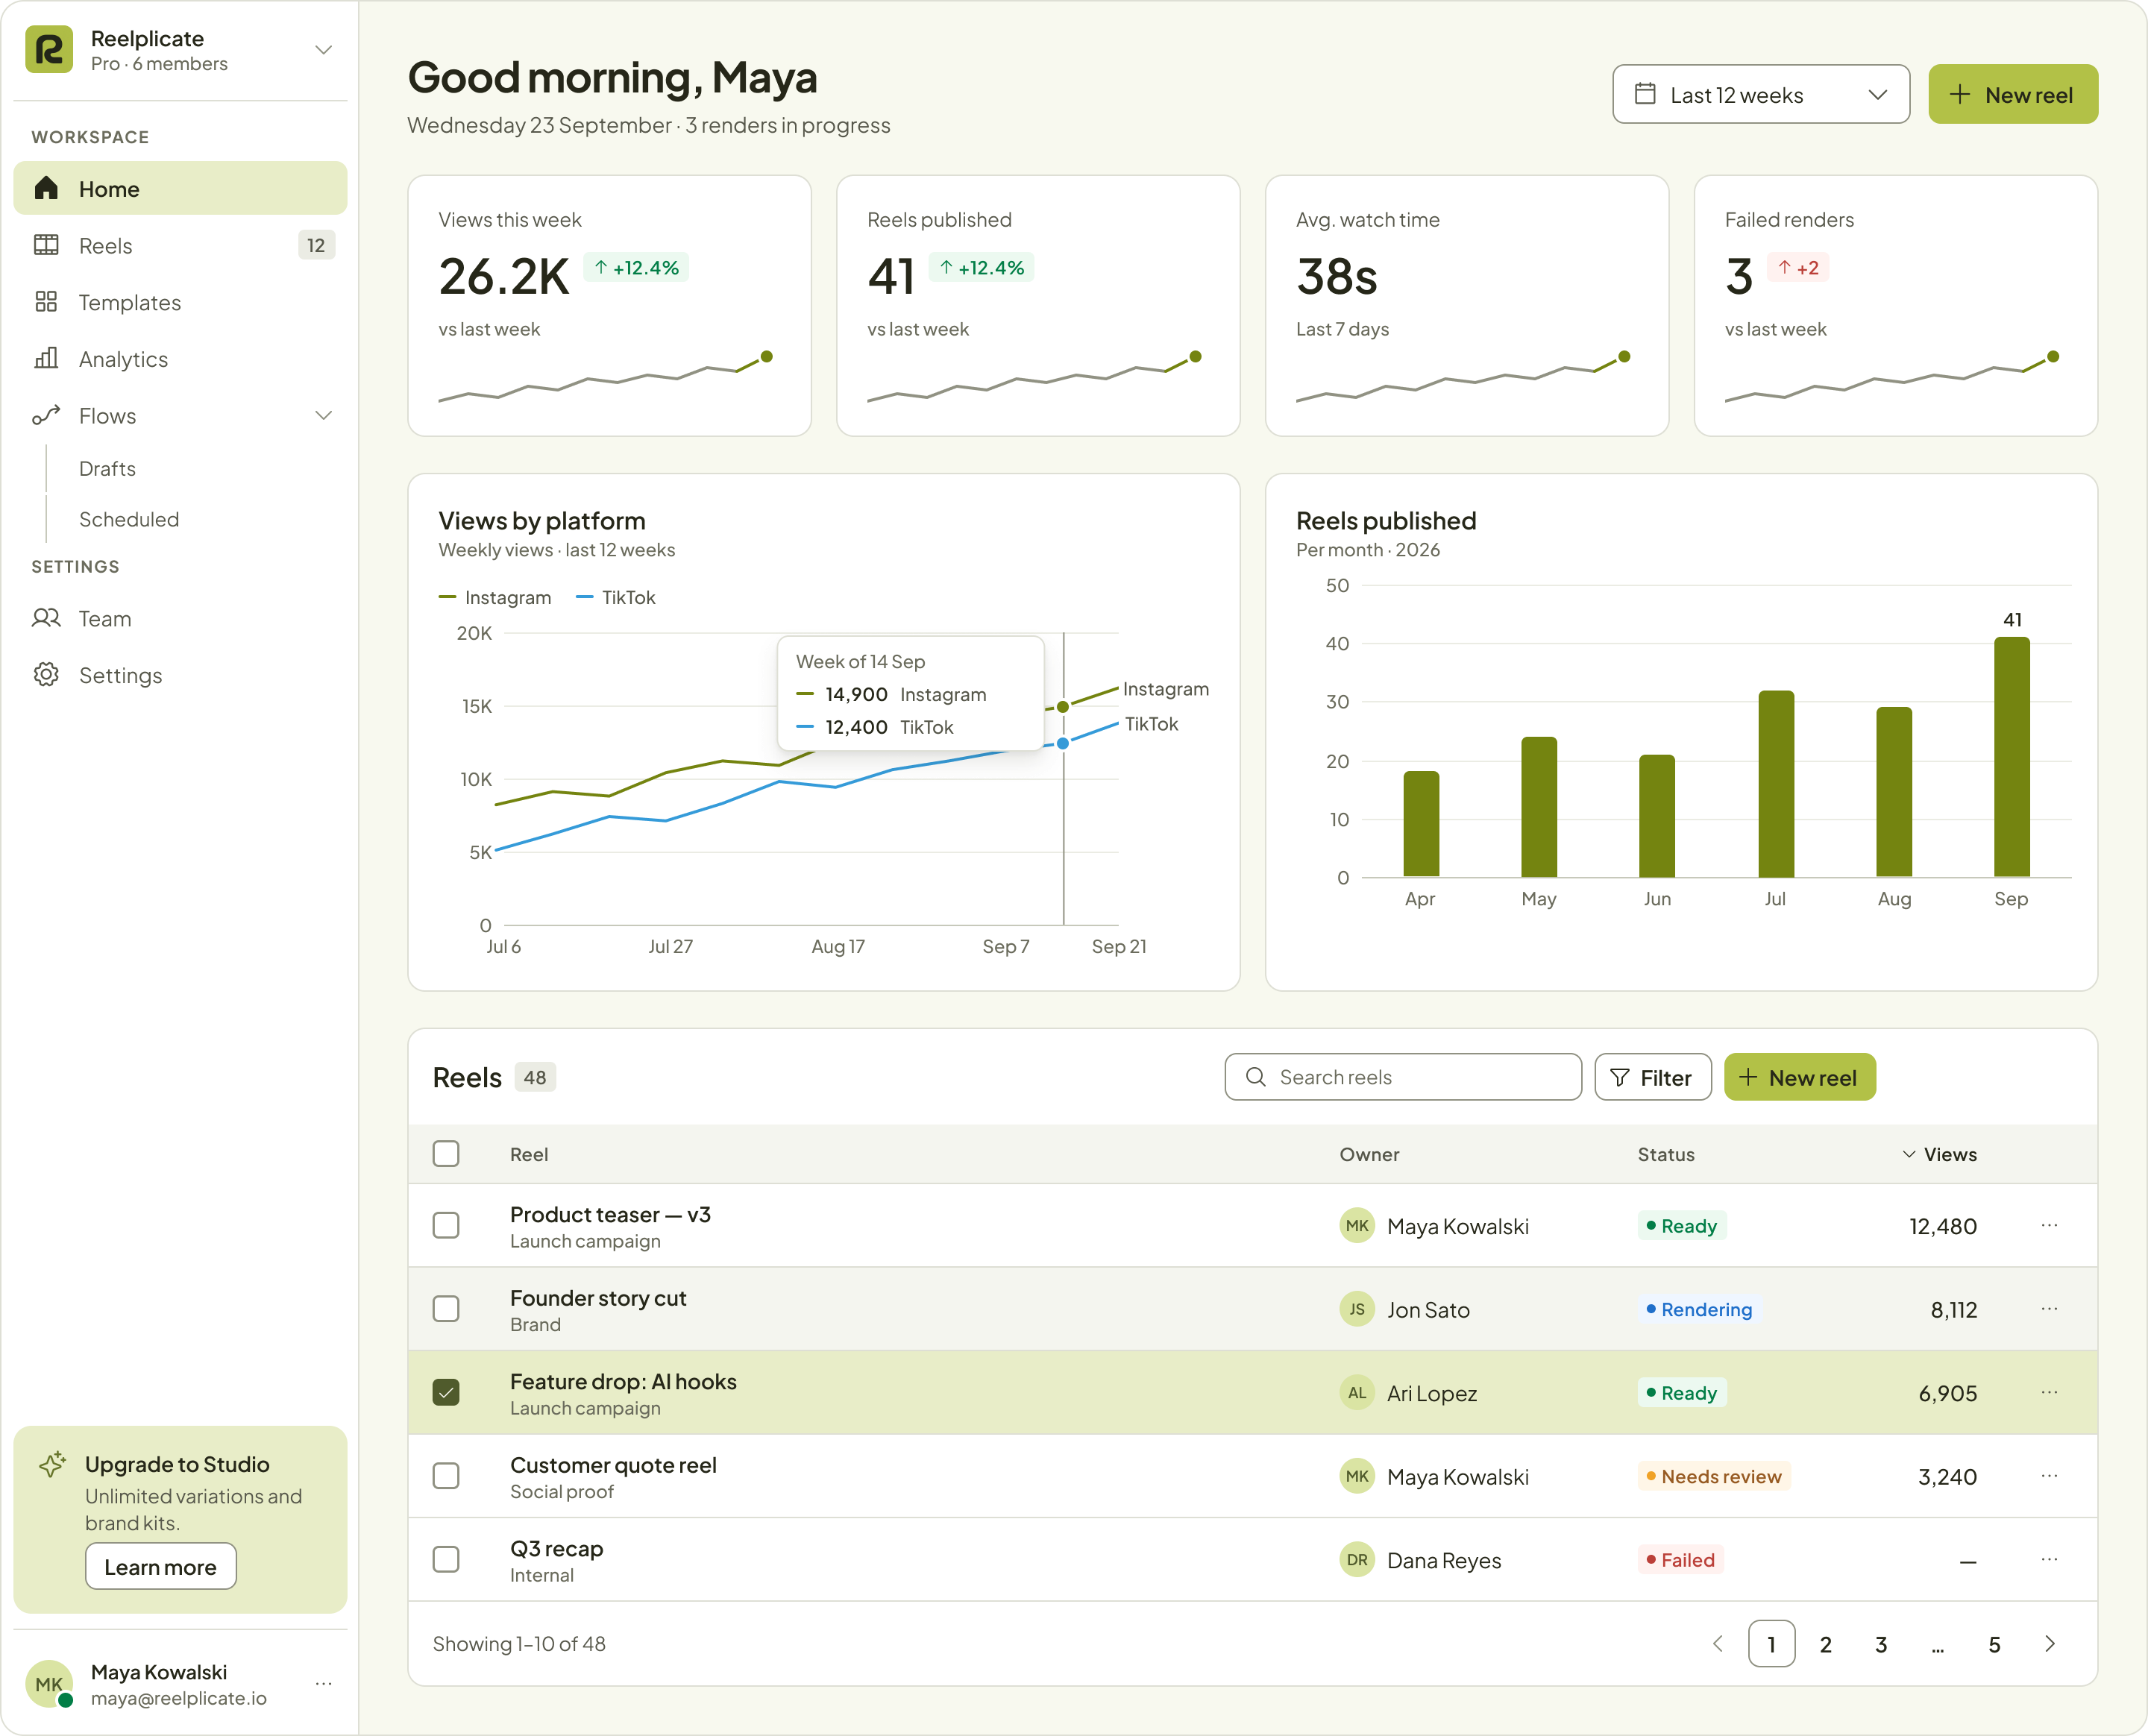Click the Dana Reyes avatar DR
This screenshot has height=1736, width=2148.
1357,1559
